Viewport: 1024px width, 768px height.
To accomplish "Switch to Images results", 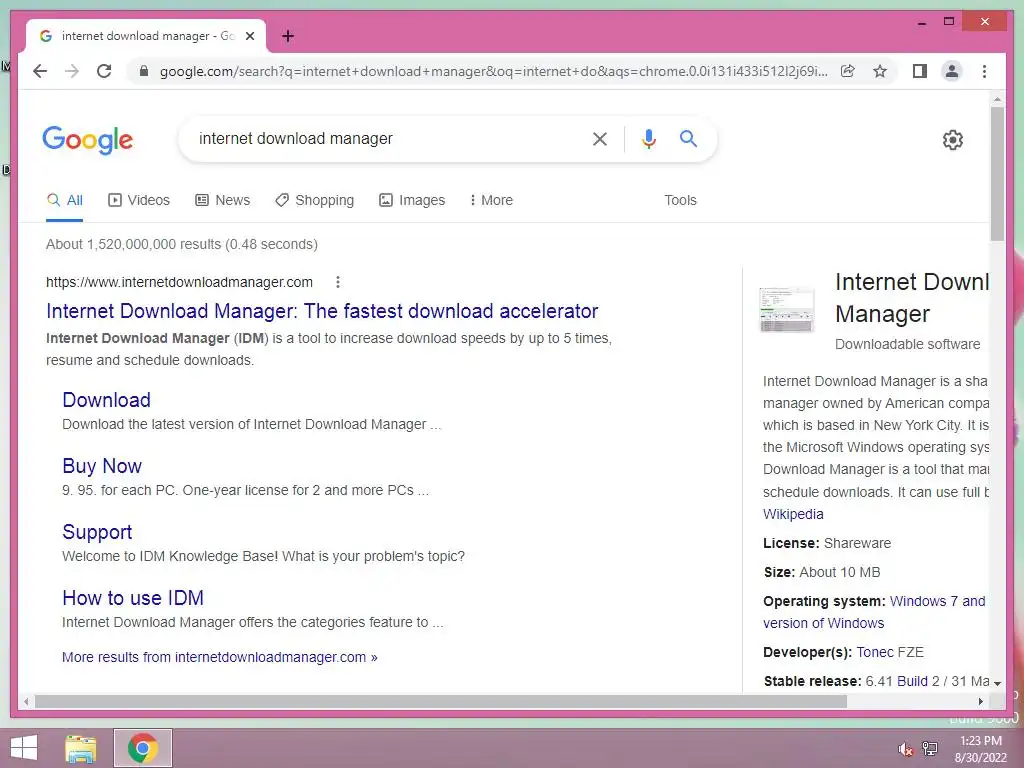I will coord(412,200).
